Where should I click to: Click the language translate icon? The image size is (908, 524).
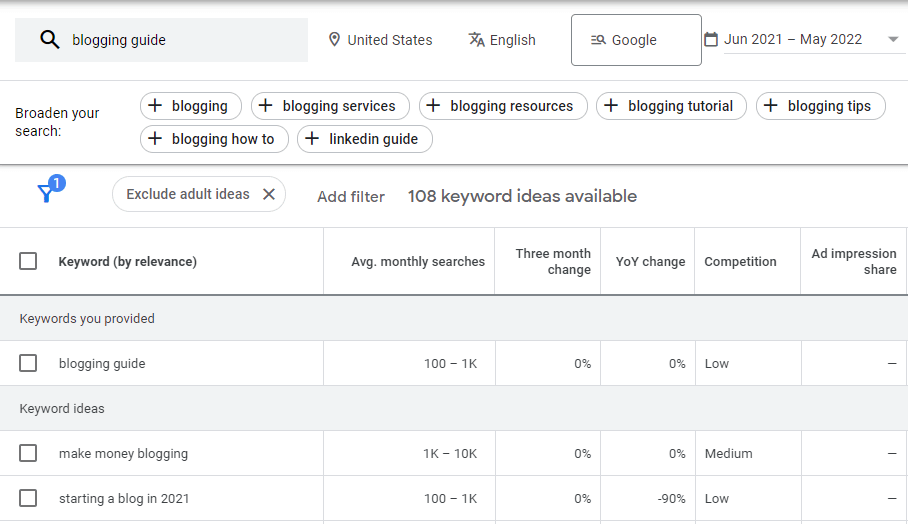coord(477,39)
